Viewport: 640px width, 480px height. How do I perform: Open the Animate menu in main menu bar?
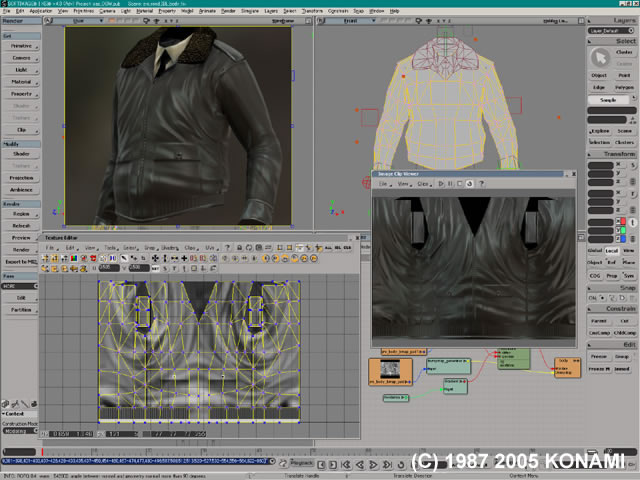[207, 11]
